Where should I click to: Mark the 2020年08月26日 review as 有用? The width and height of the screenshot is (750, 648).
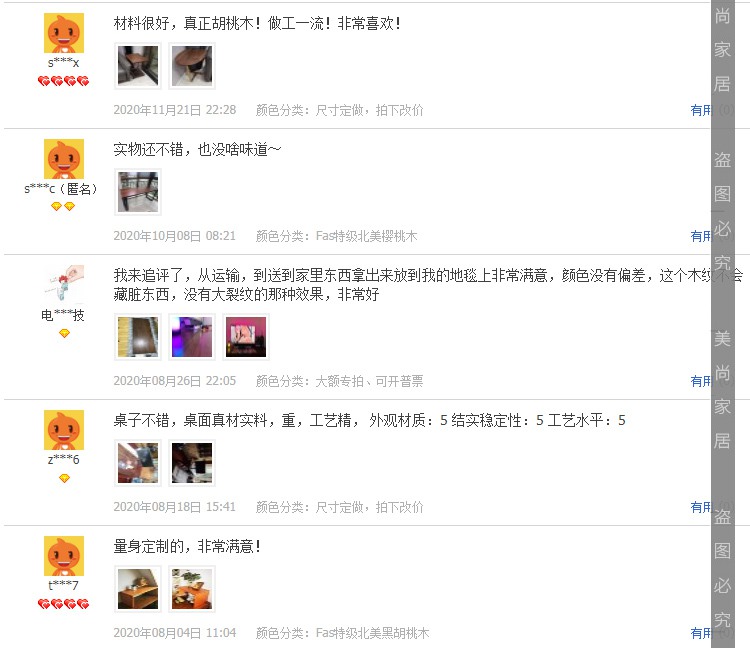pyautogui.click(x=701, y=381)
